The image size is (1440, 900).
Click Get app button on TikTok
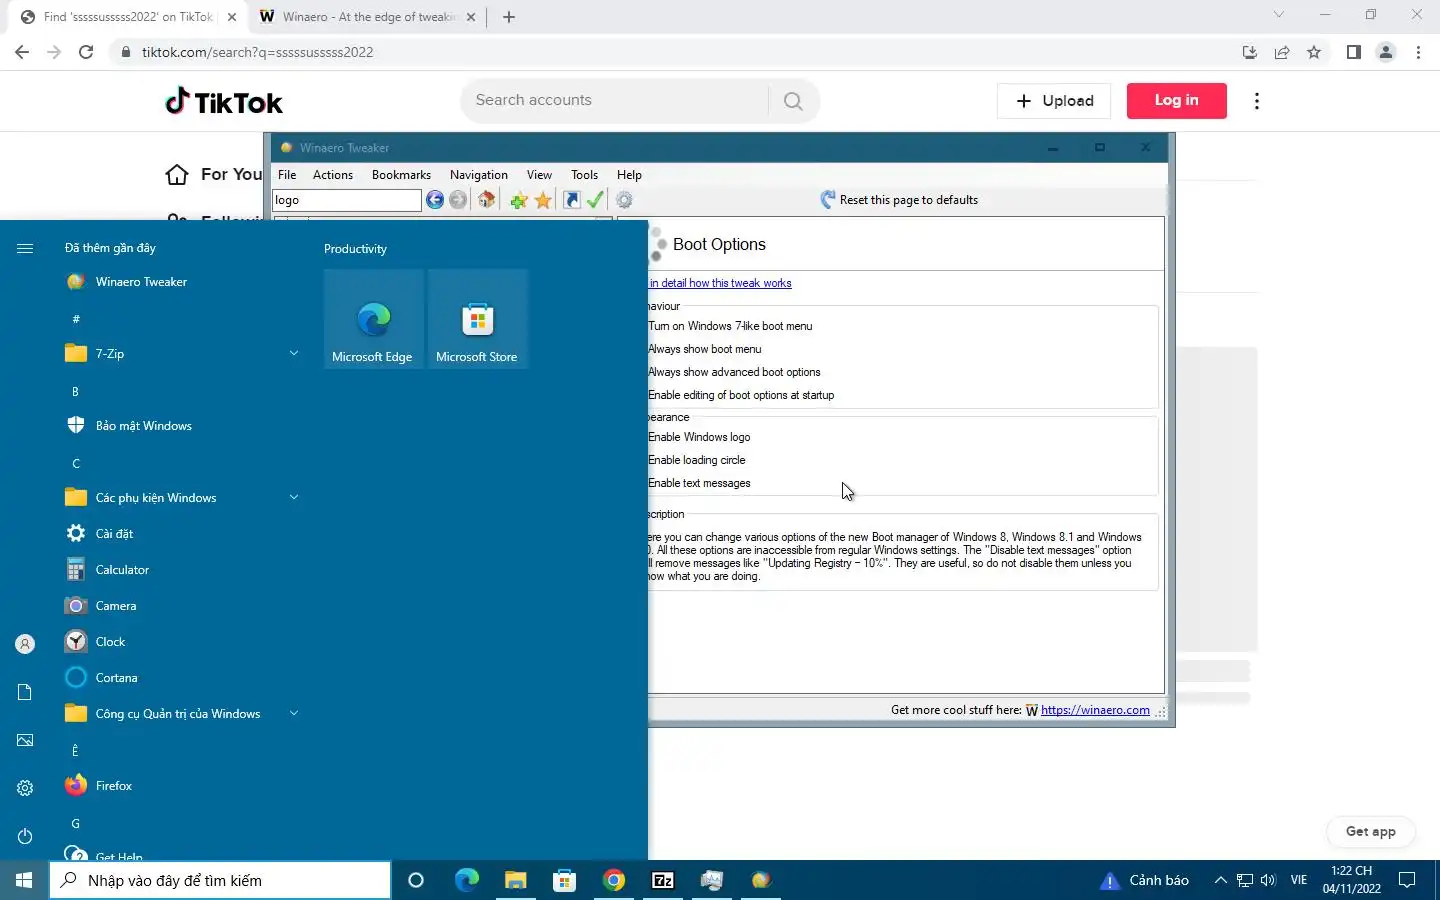1371,832
